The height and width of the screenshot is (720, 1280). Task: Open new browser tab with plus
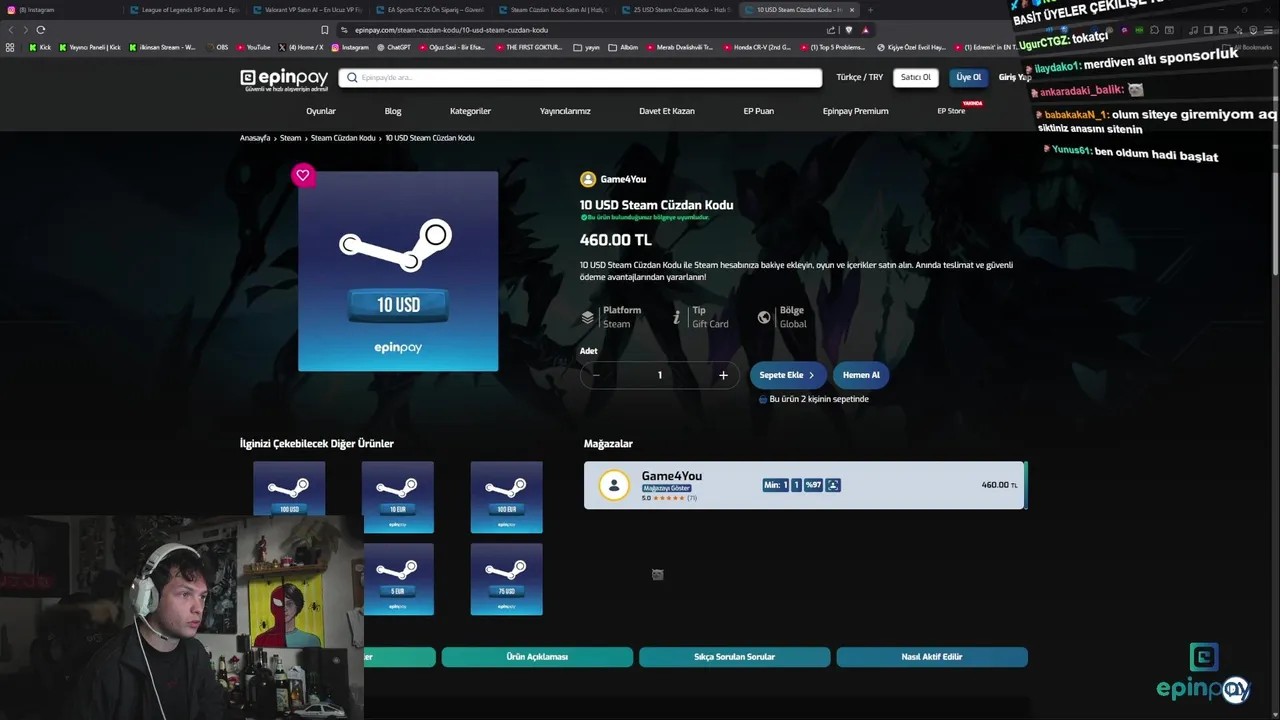pyautogui.click(x=870, y=10)
